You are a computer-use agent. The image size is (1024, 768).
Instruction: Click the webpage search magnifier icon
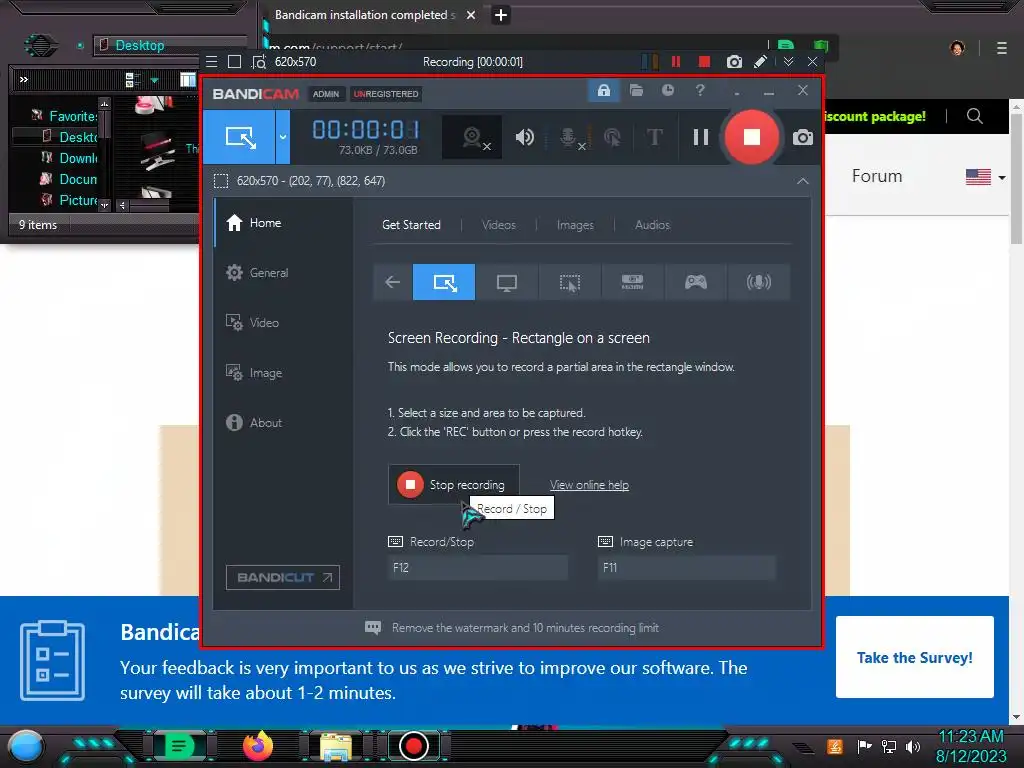click(x=974, y=116)
